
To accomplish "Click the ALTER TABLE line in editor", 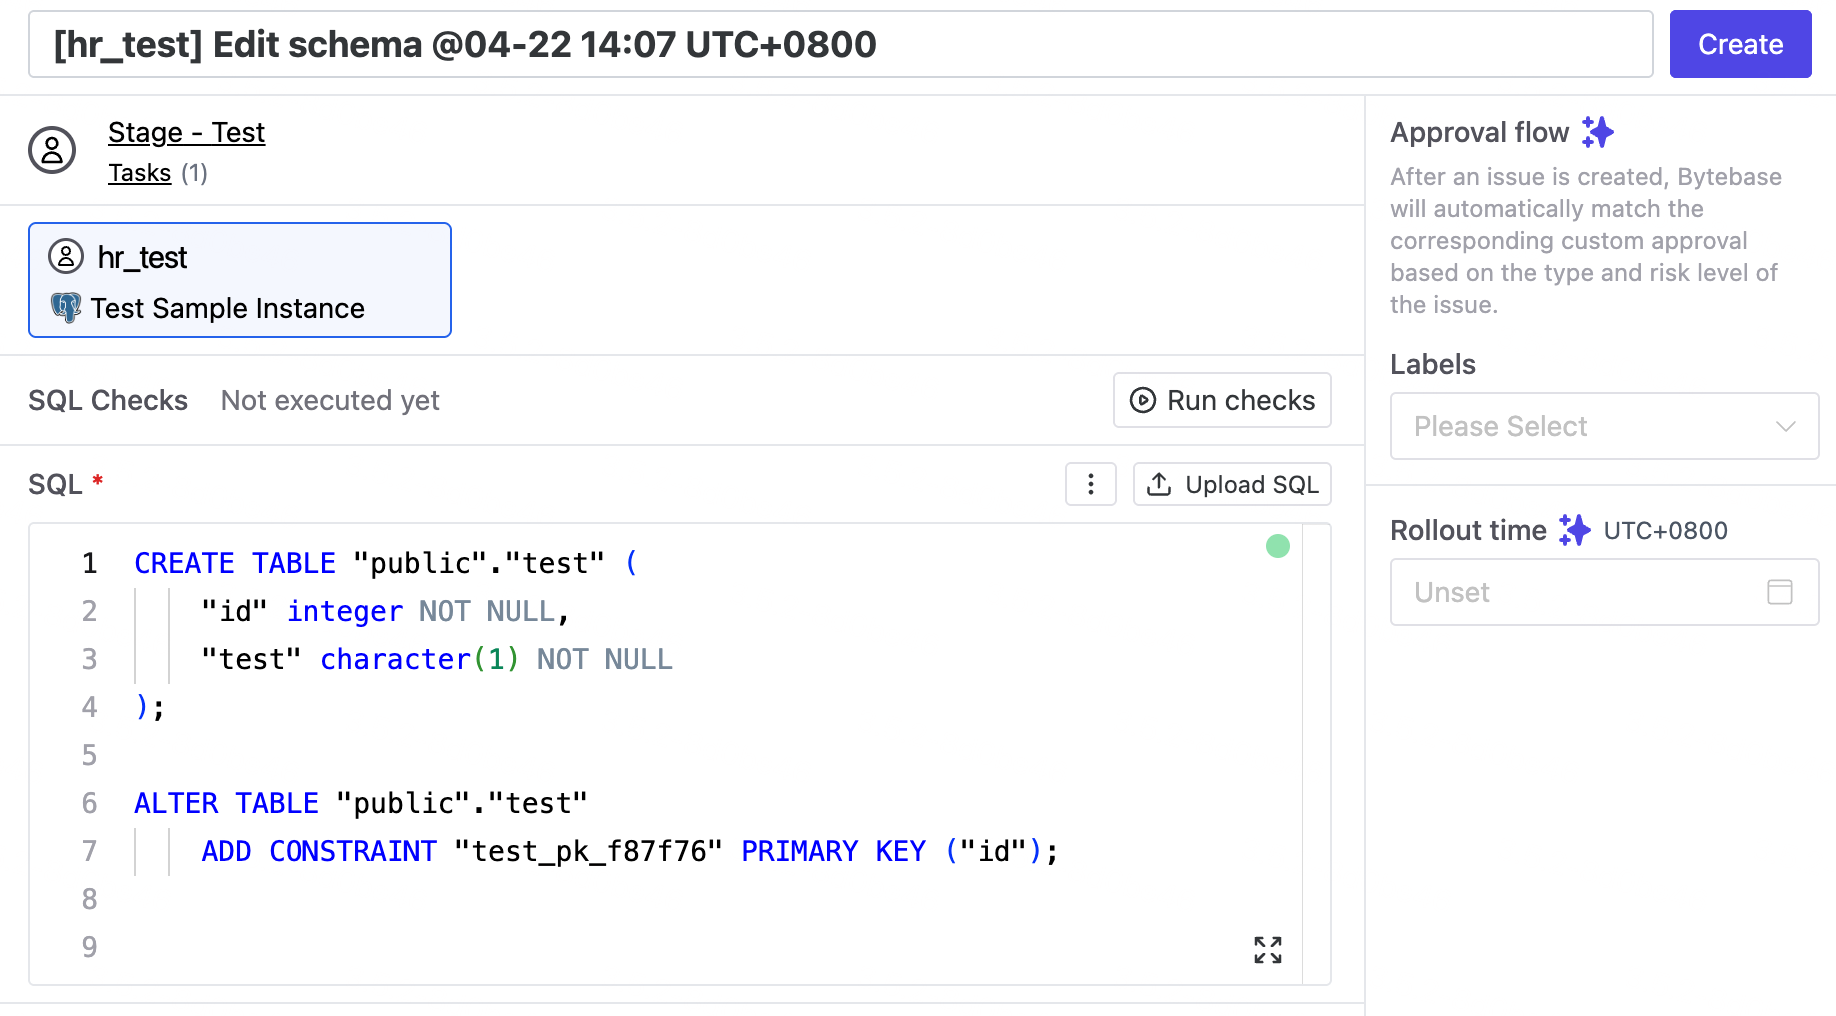I will pyautogui.click(x=361, y=803).
